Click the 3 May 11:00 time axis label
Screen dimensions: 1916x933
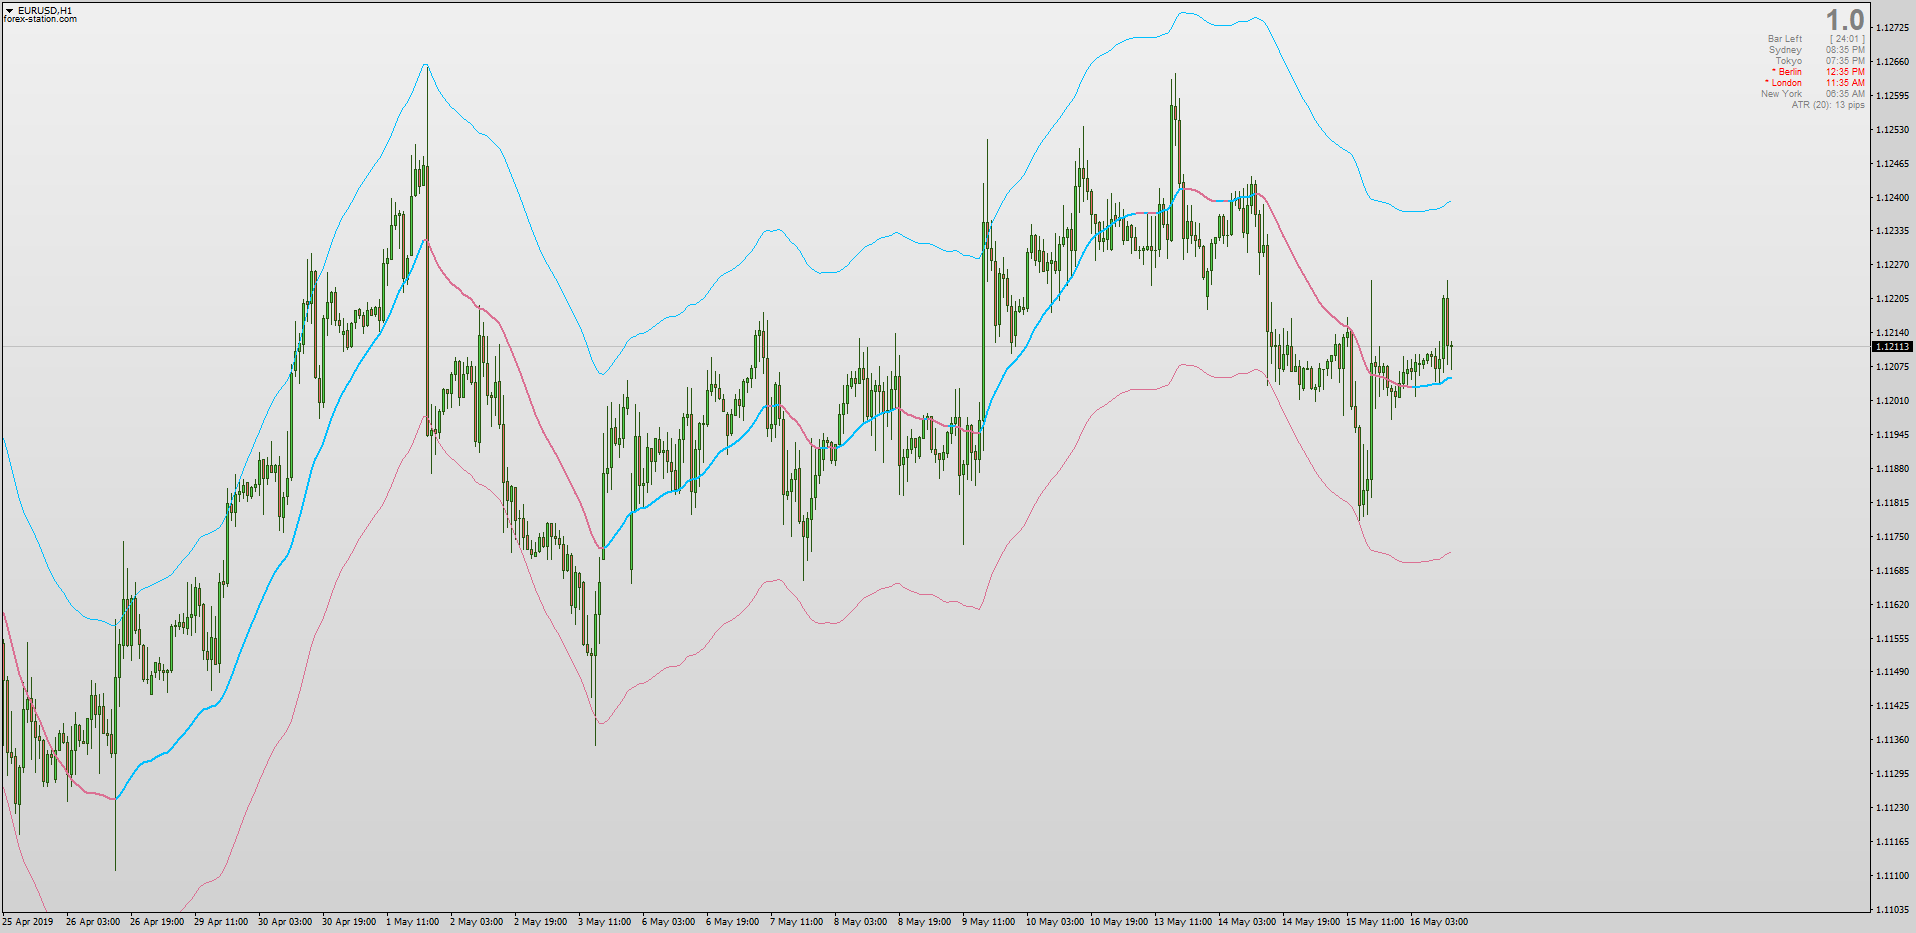(x=605, y=922)
